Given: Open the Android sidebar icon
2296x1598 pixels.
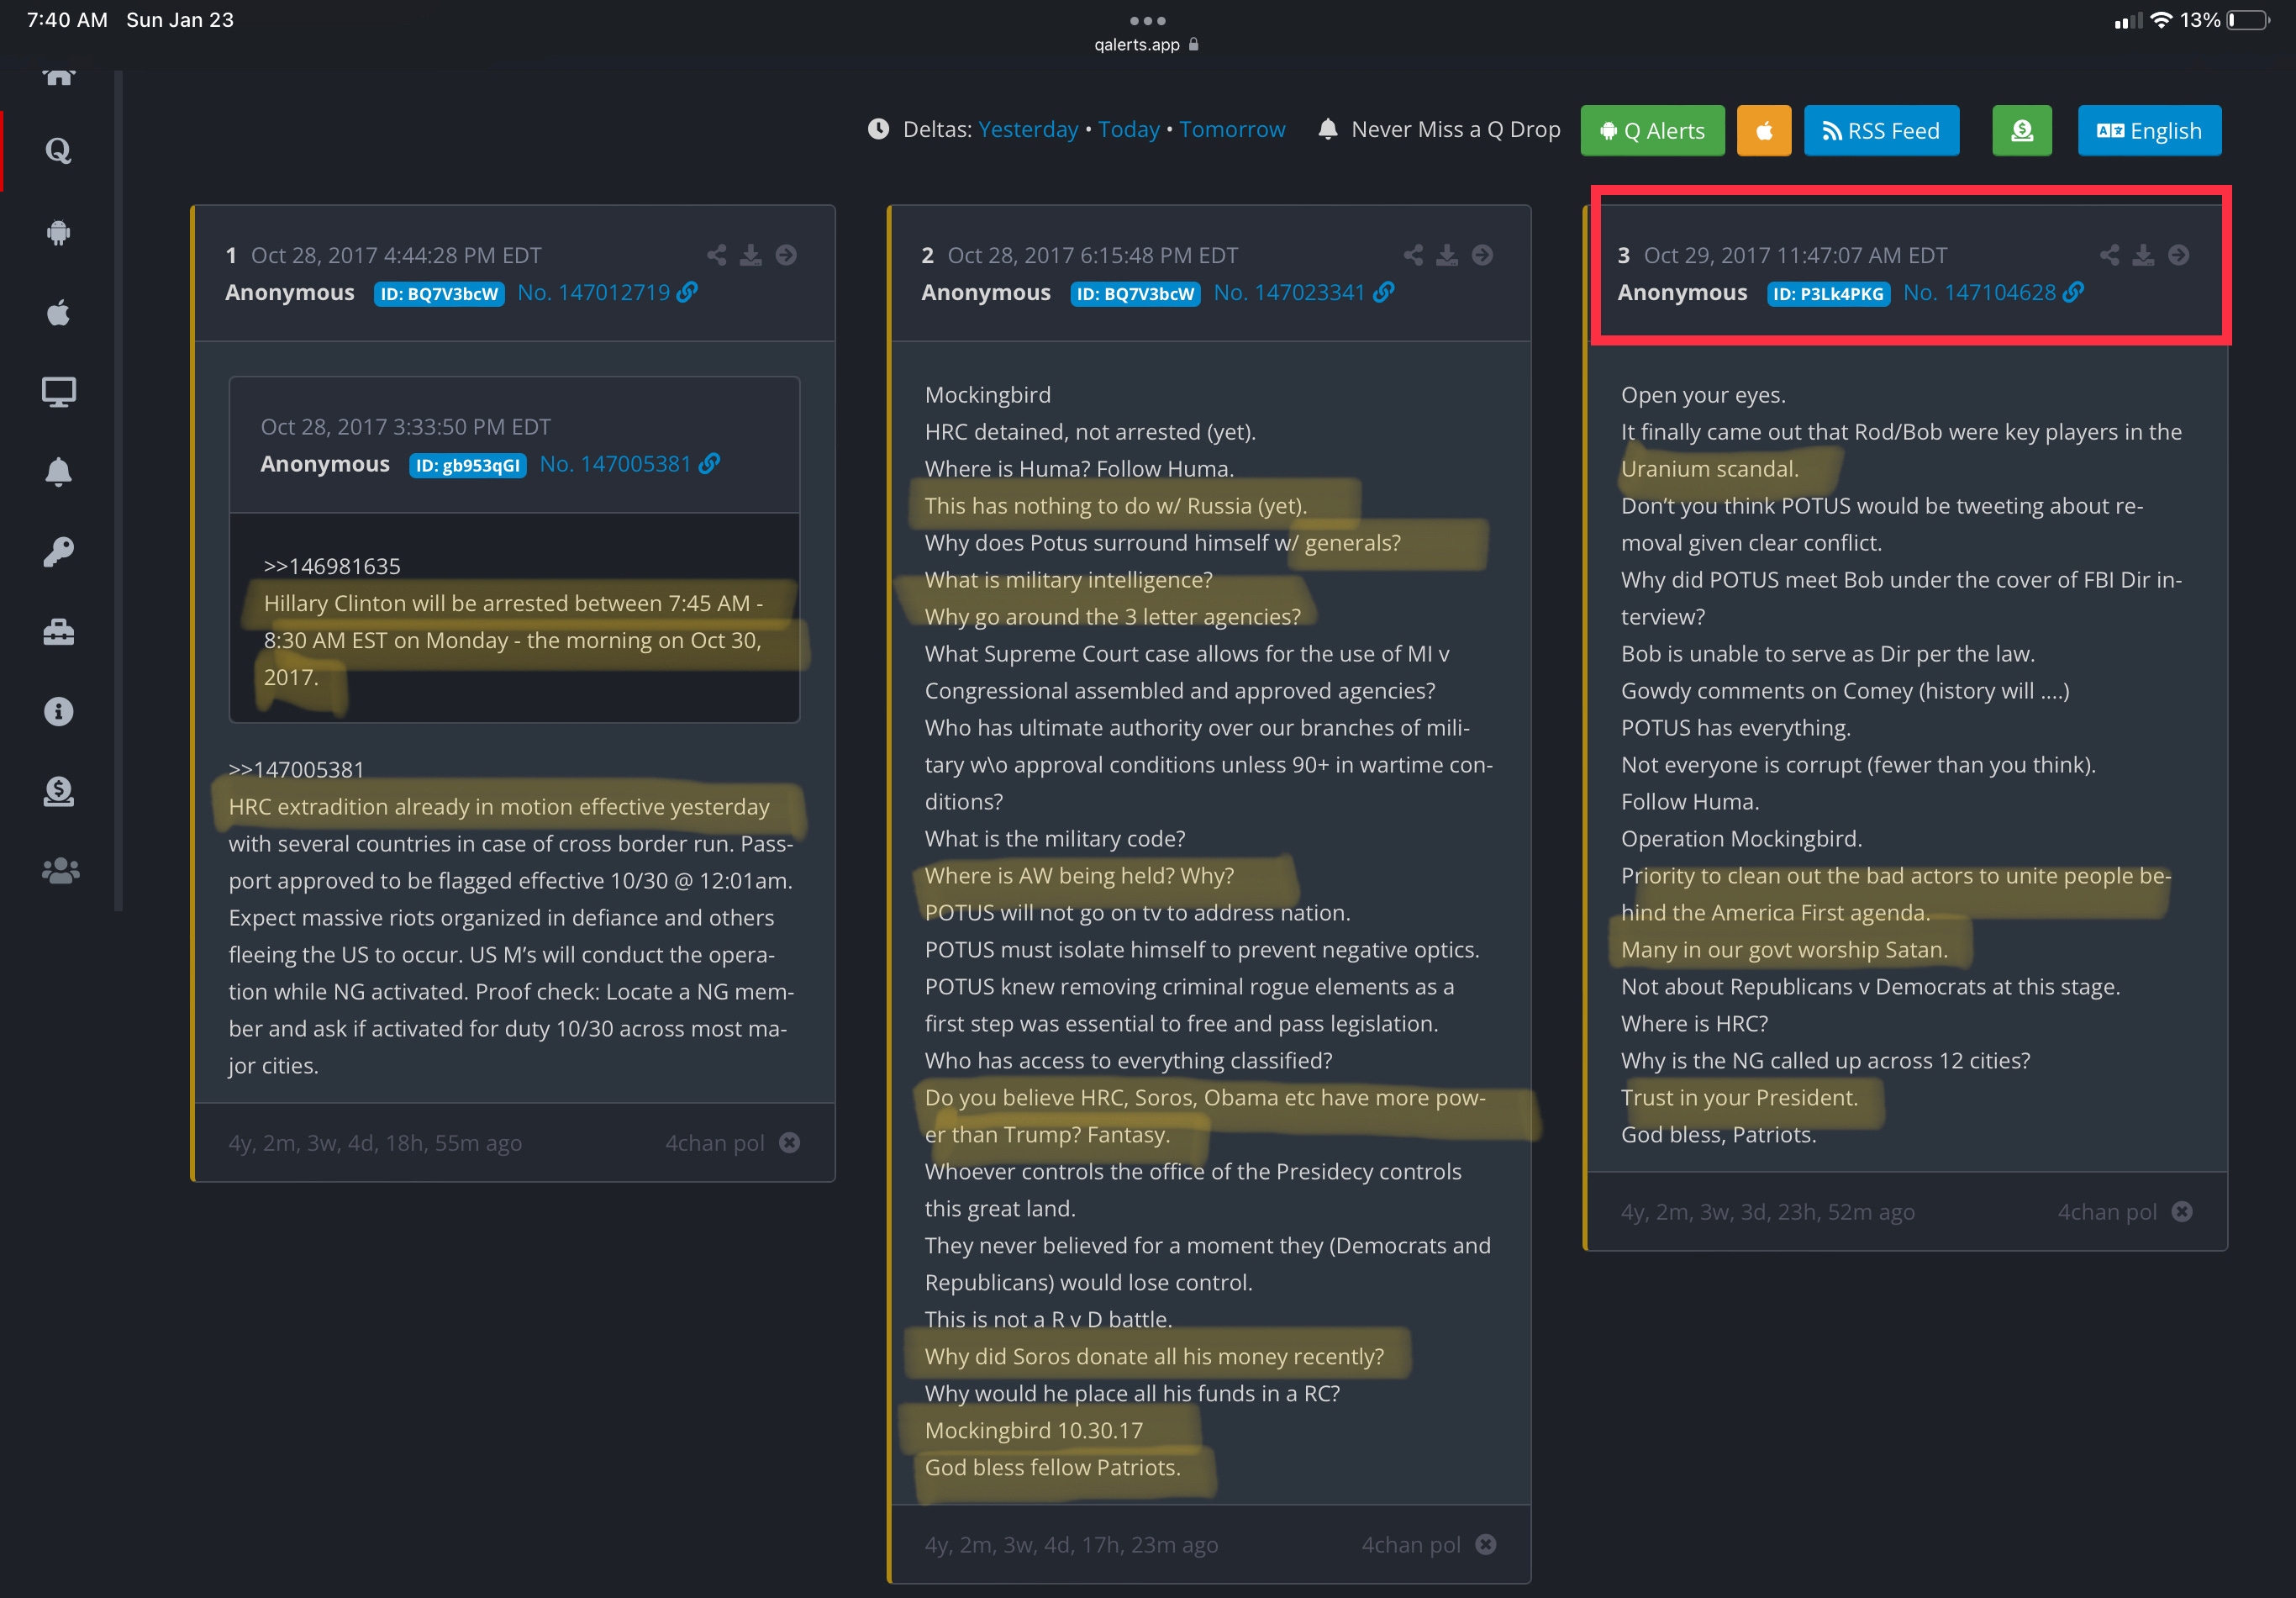Looking at the screenshot, I should coord(58,232).
